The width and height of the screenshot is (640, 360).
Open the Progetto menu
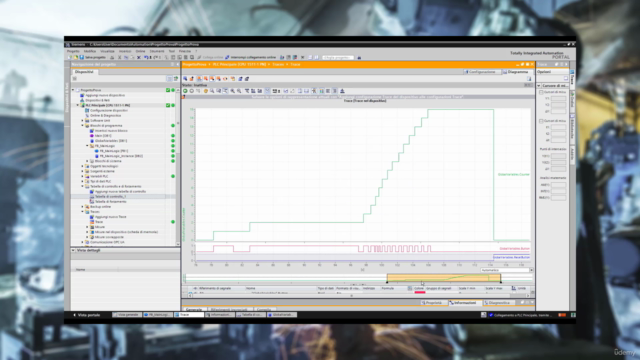[73, 51]
